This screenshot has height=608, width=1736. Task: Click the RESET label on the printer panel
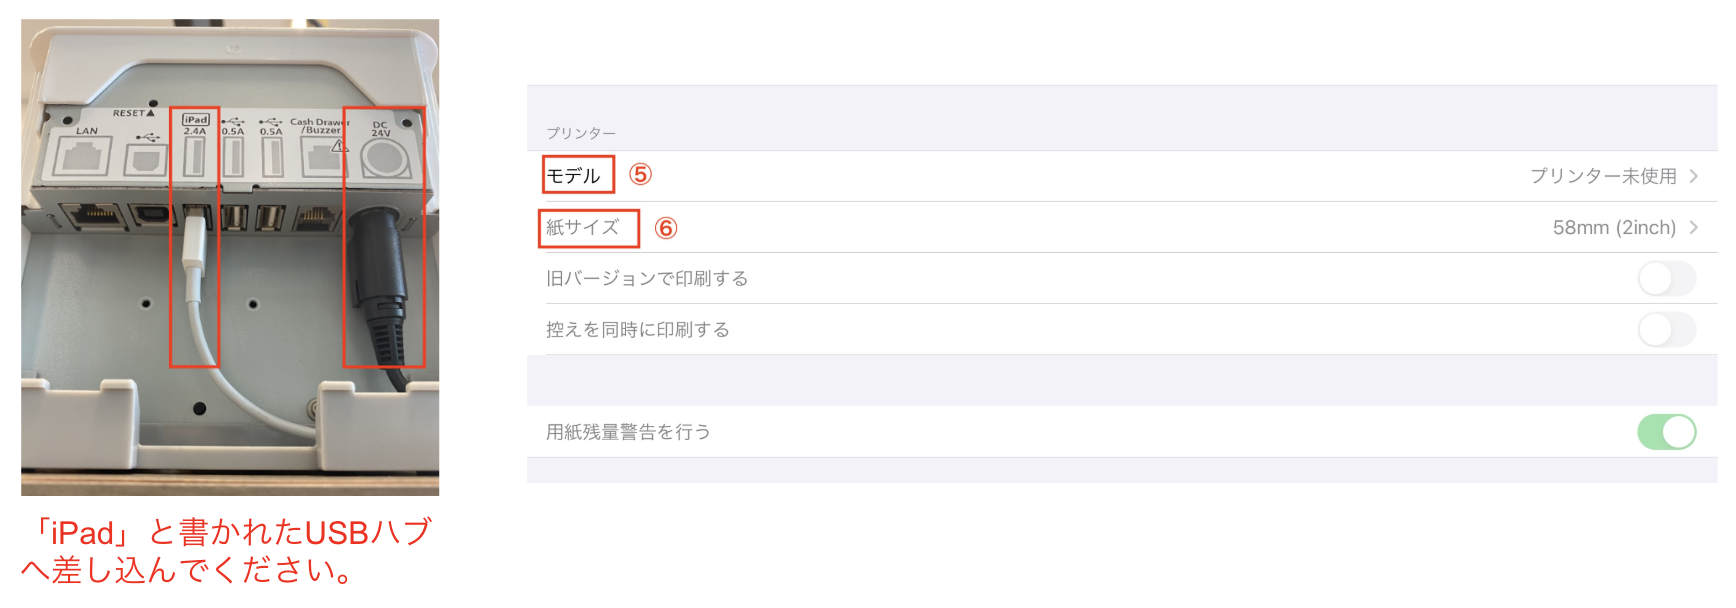[133, 112]
